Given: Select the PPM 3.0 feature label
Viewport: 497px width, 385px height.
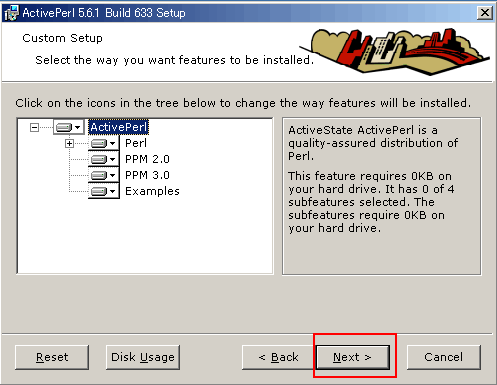Looking at the screenshot, I should pos(147,175).
